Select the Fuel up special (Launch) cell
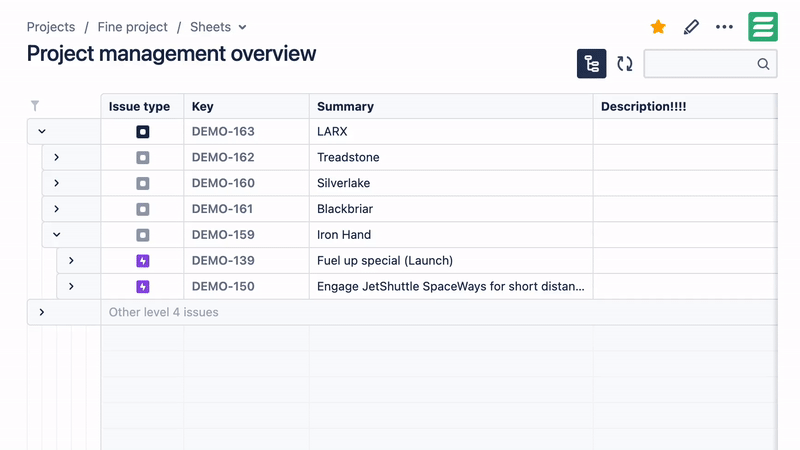 [x=451, y=261]
